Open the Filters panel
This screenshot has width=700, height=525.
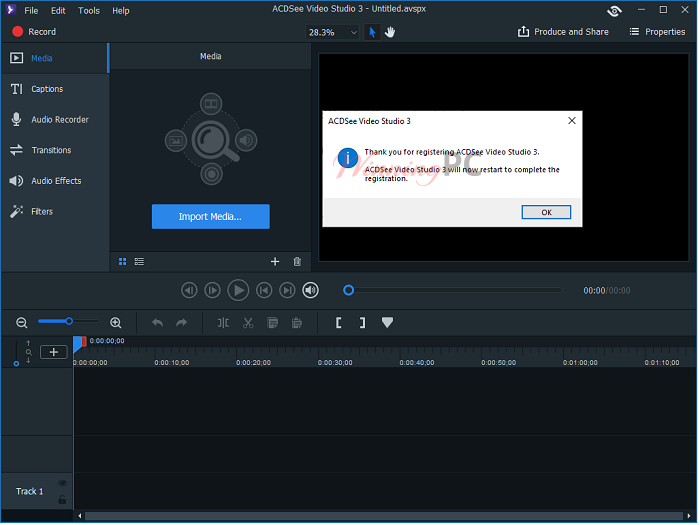pyautogui.click(x=54, y=212)
